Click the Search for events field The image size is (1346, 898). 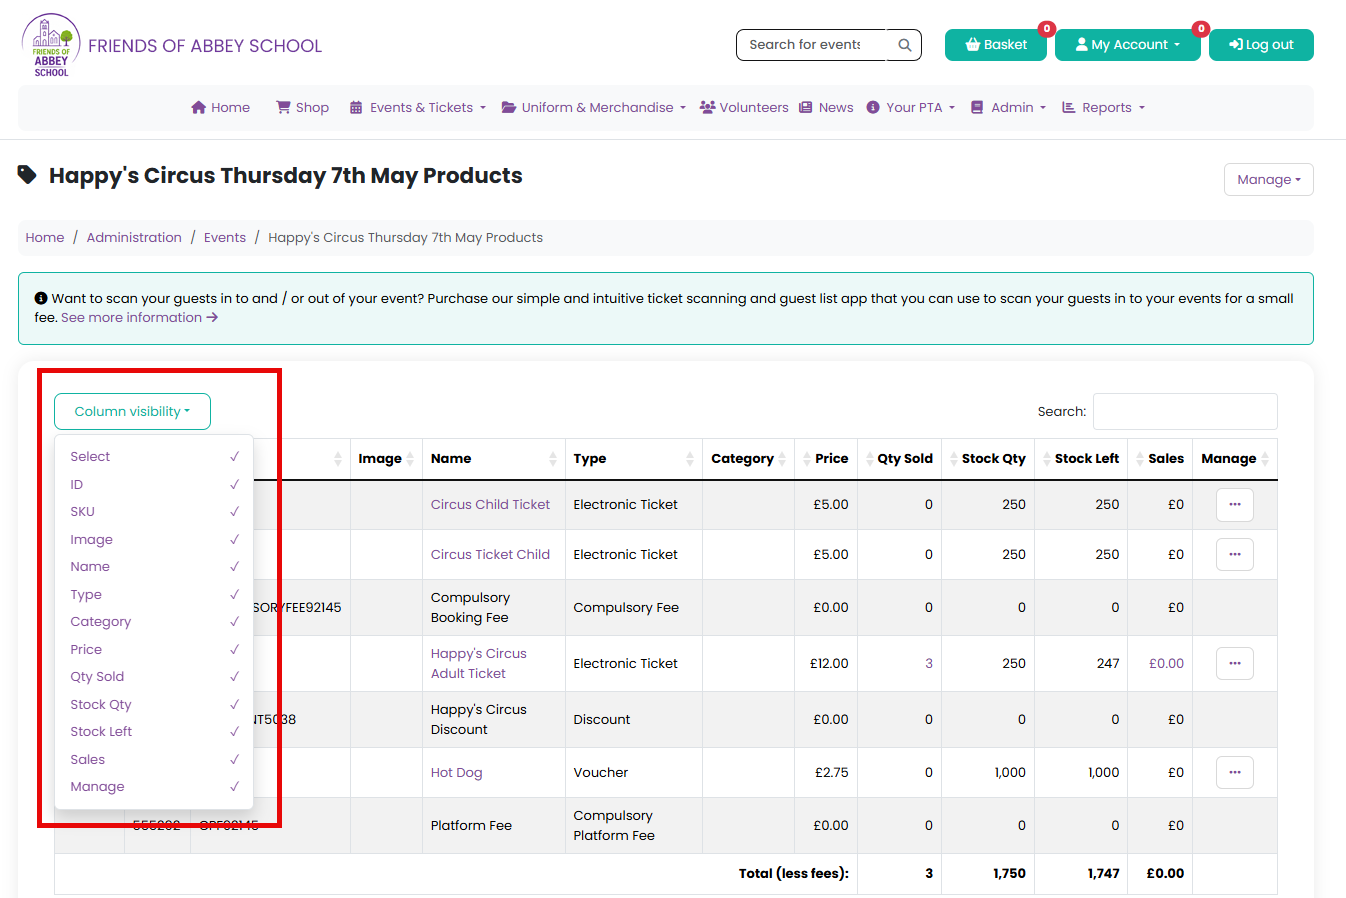(811, 45)
